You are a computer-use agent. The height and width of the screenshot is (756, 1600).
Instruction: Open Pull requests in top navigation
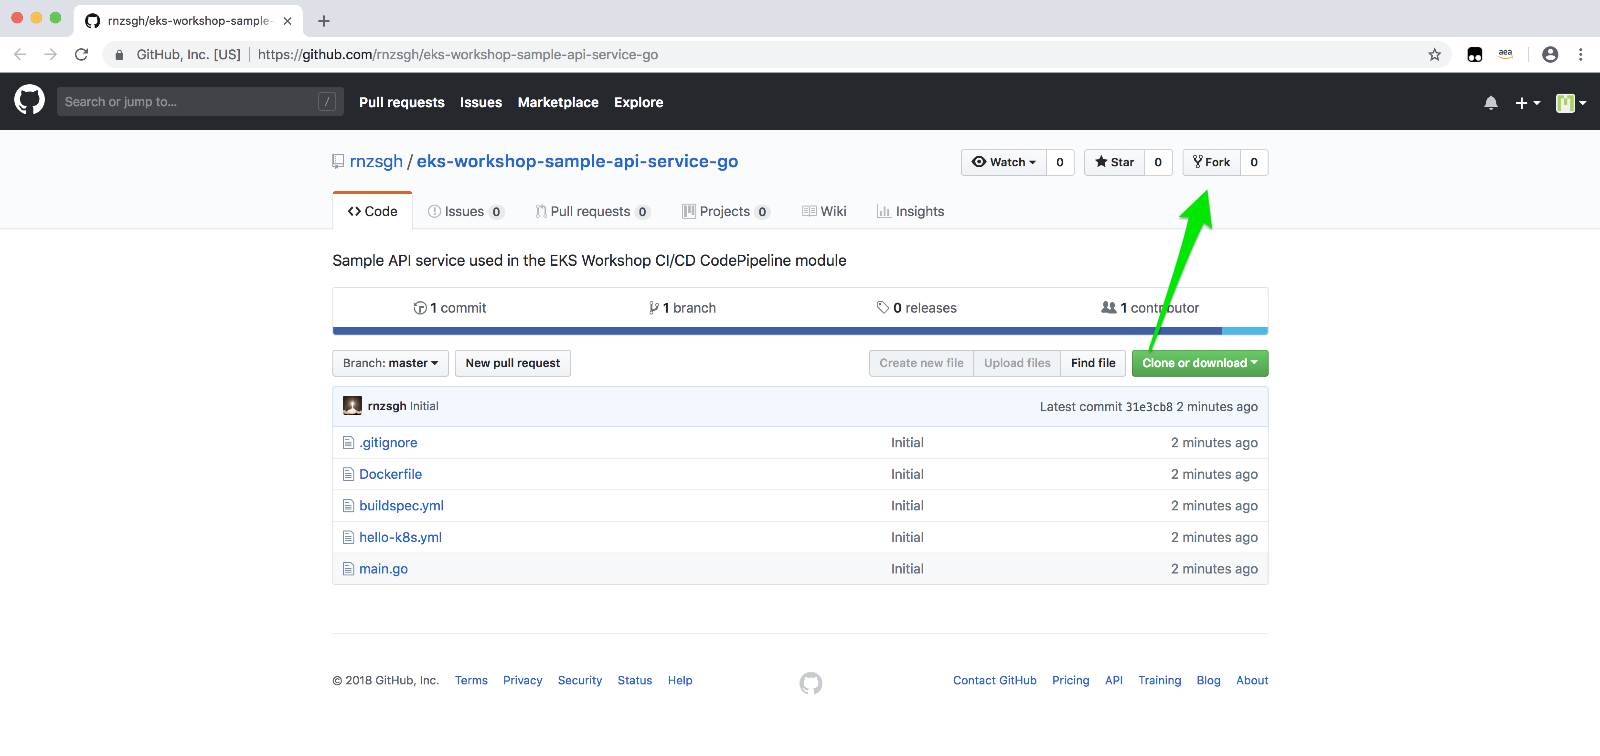[402, 102]
